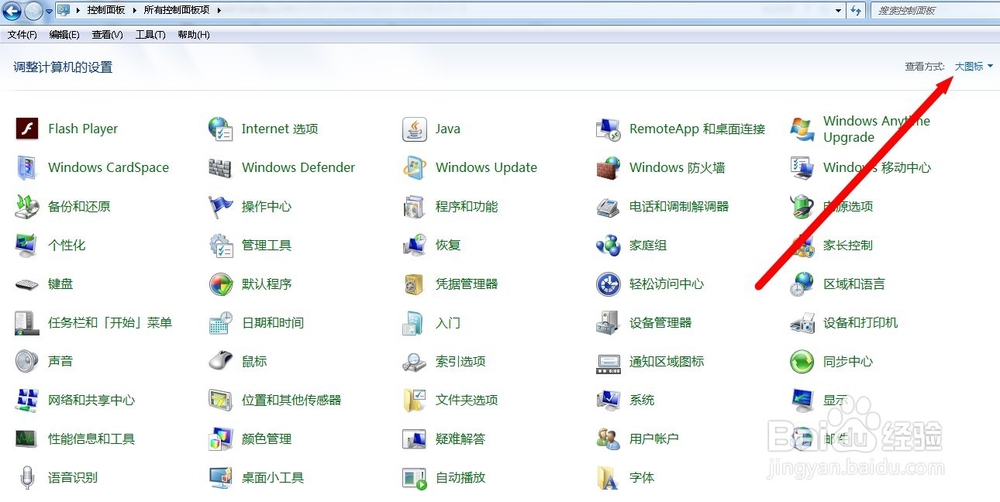Refresh the address bar
This screenshot has height=502, width=1000.
pos(856,11)
